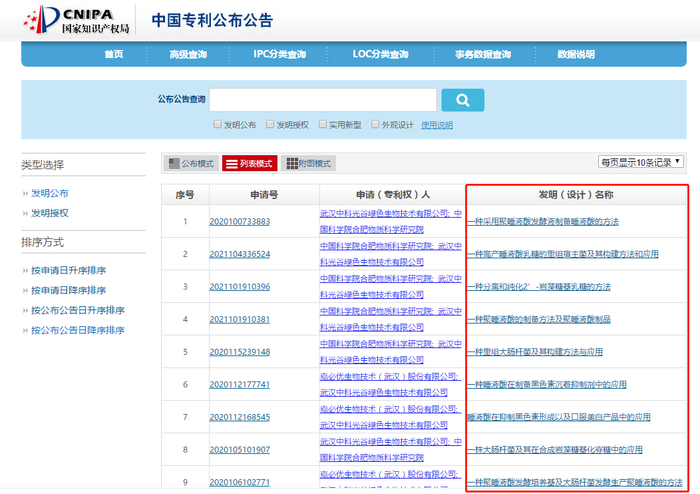
Task: Open patent title 一种唾液酸在制备黑色素沉着抑制剂中的应用
Action: point(547,385)
